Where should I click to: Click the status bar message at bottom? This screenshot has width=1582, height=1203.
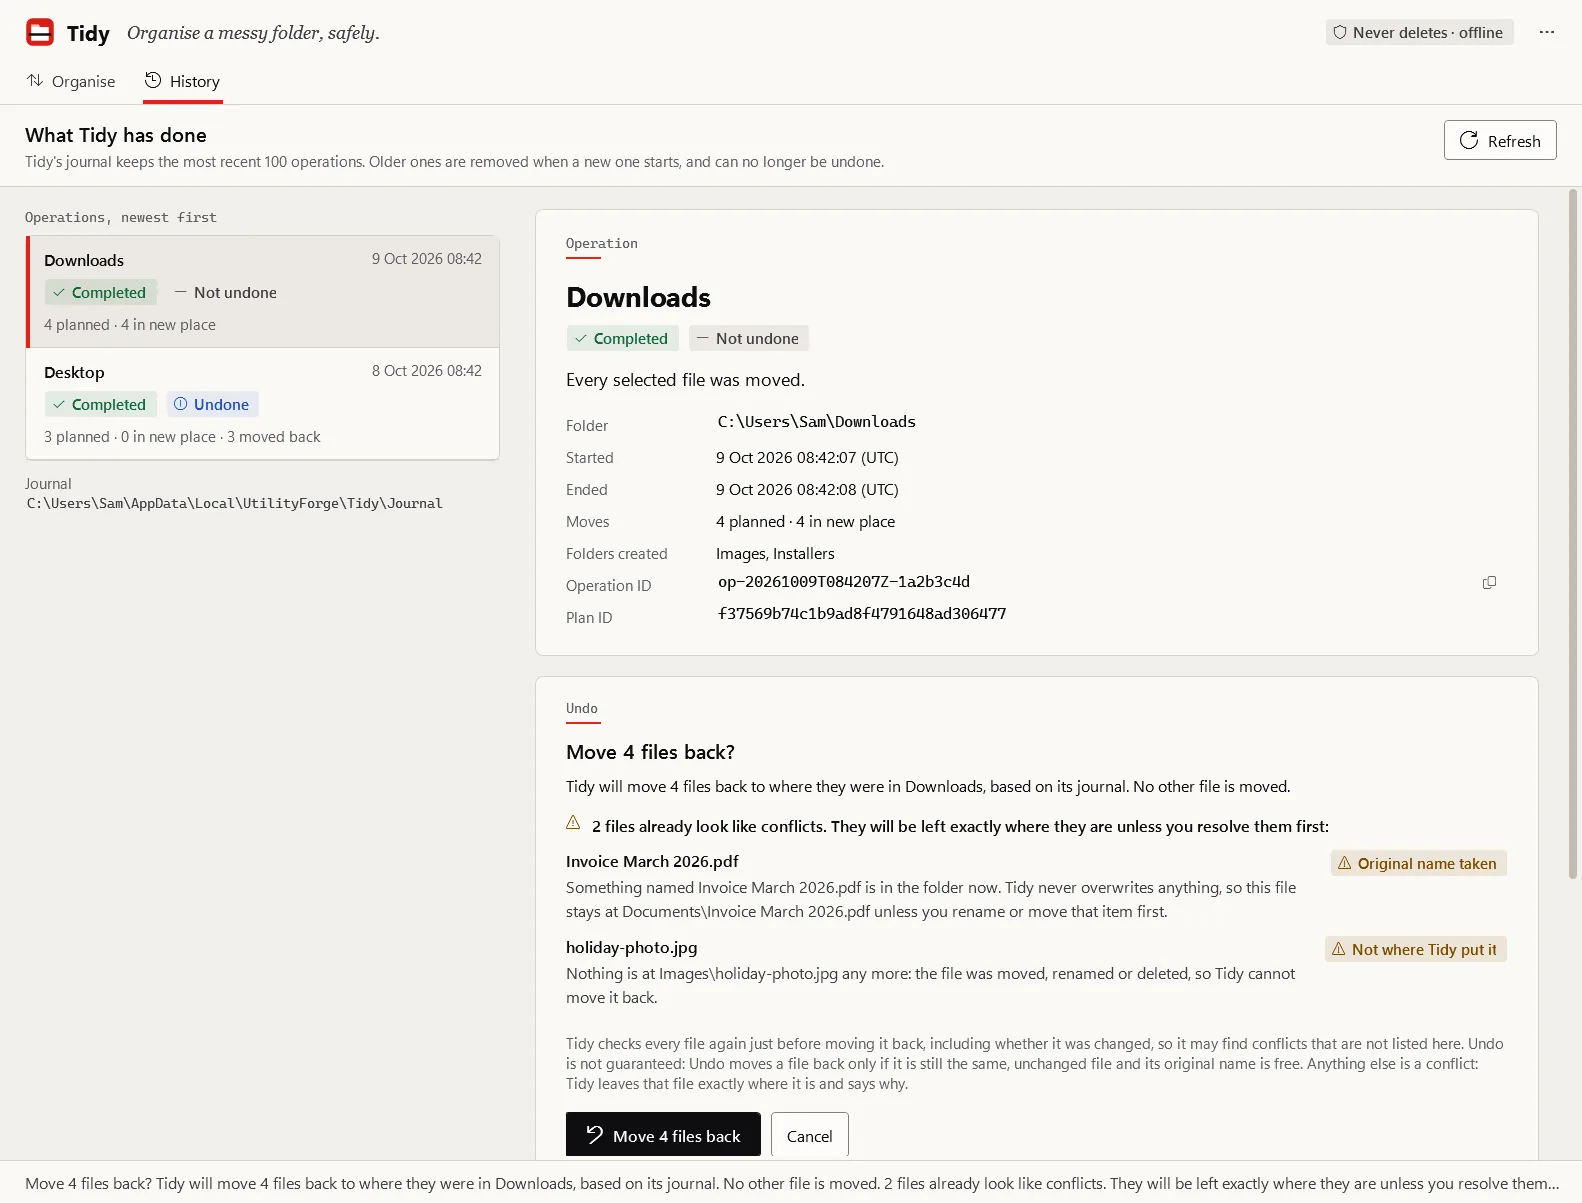click(x=791, y=1183)
